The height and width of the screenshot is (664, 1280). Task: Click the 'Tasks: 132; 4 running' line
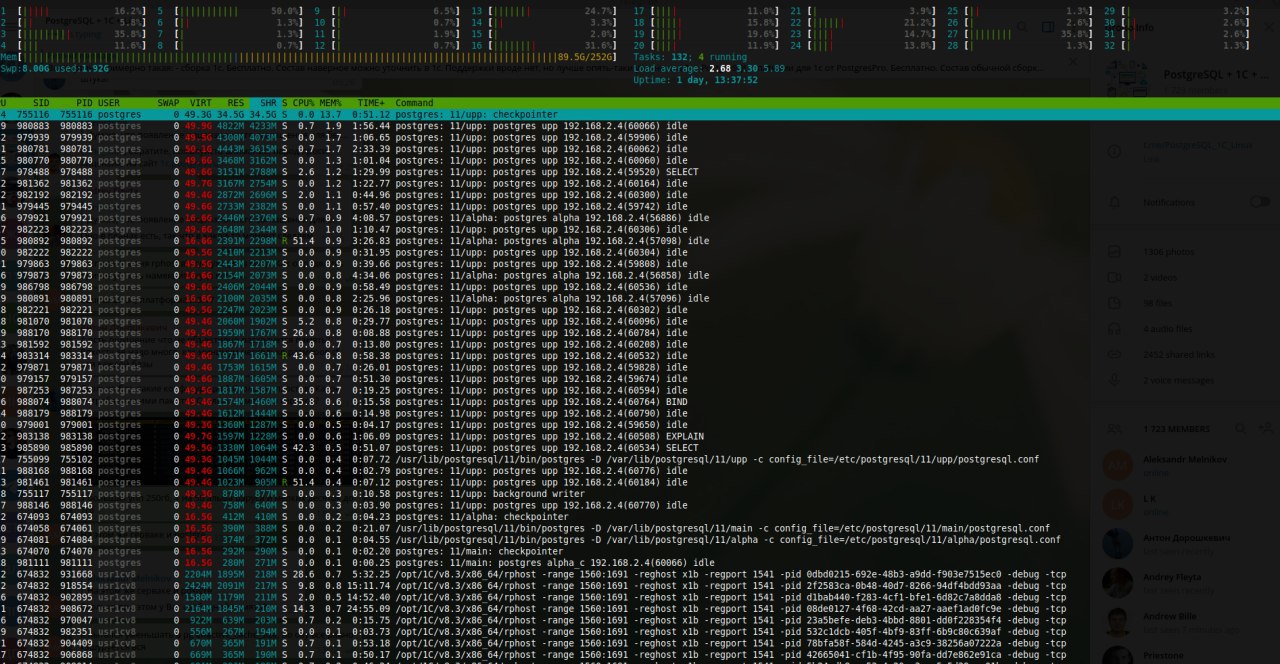[x=690, y=57]
